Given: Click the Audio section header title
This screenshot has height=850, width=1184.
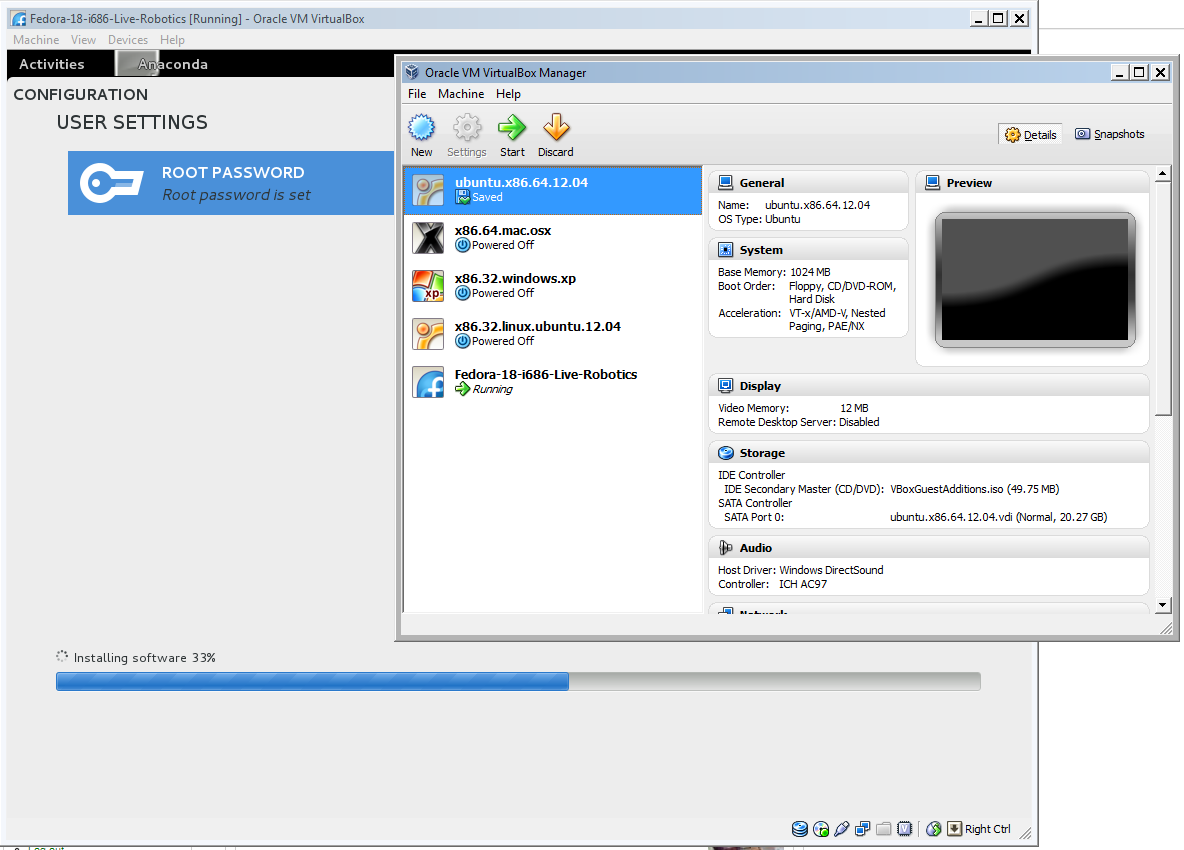Looking at the screenshot, I should point(756,548).
